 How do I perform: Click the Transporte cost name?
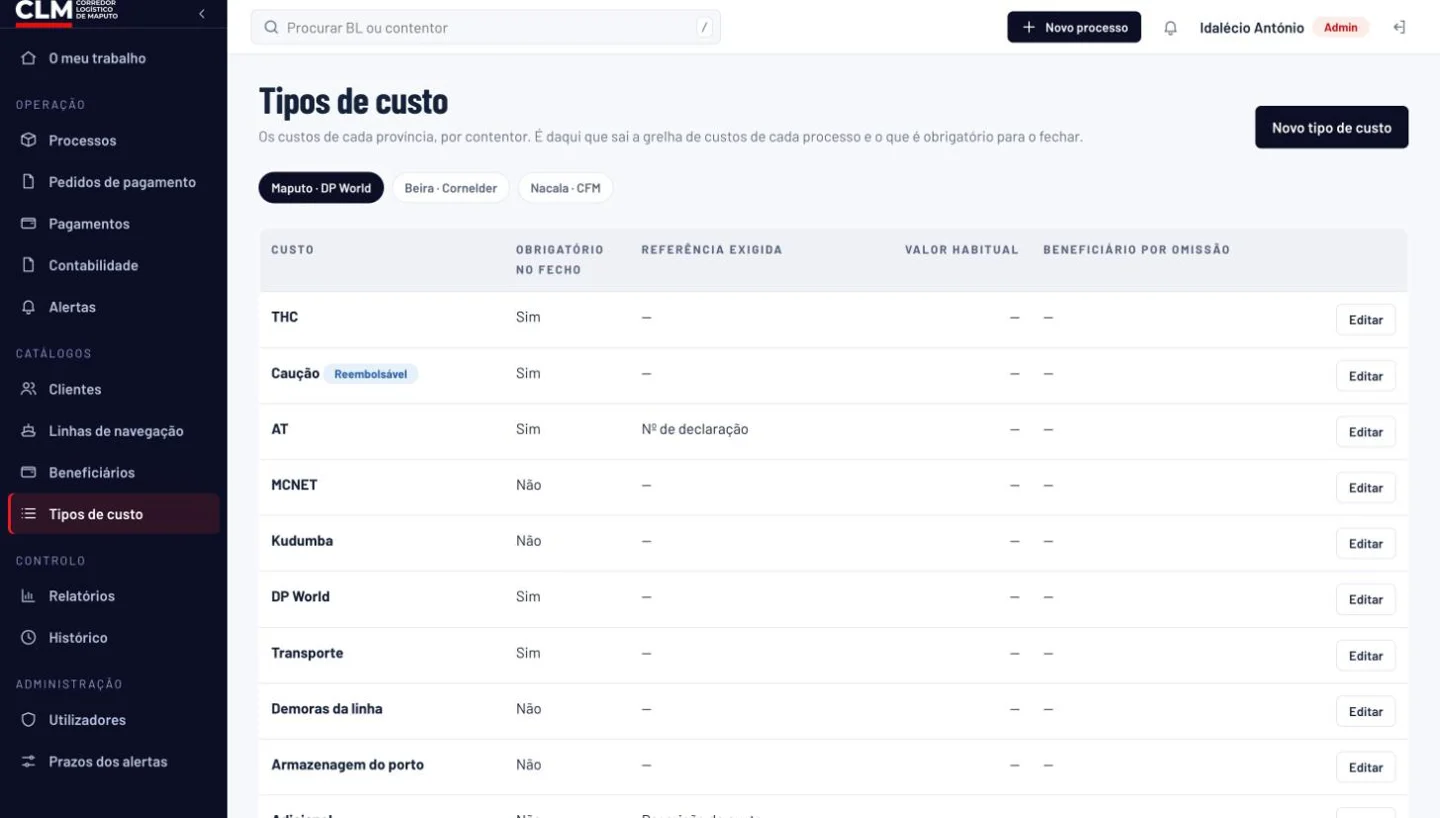pyautogui.click(x=307, y=653)
